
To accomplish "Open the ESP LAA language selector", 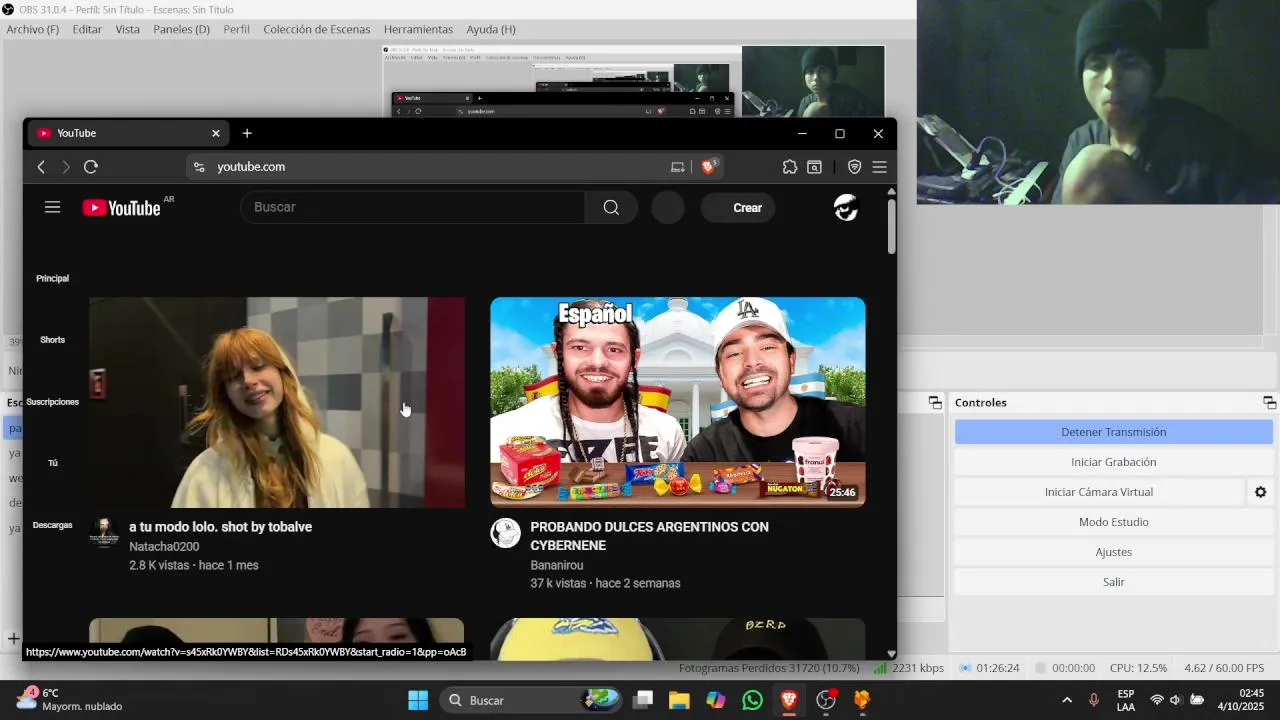I will point(1126,700).
